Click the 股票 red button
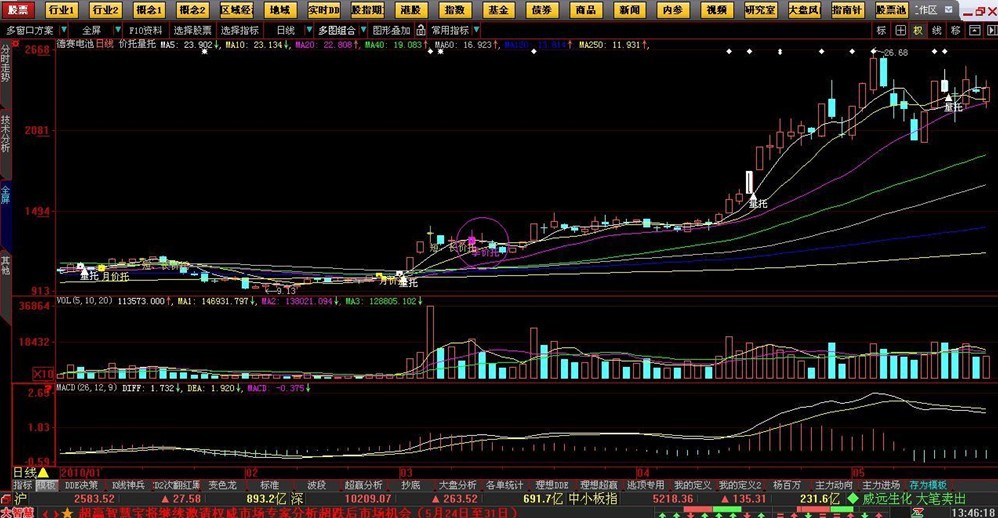 tap(18, 10)
